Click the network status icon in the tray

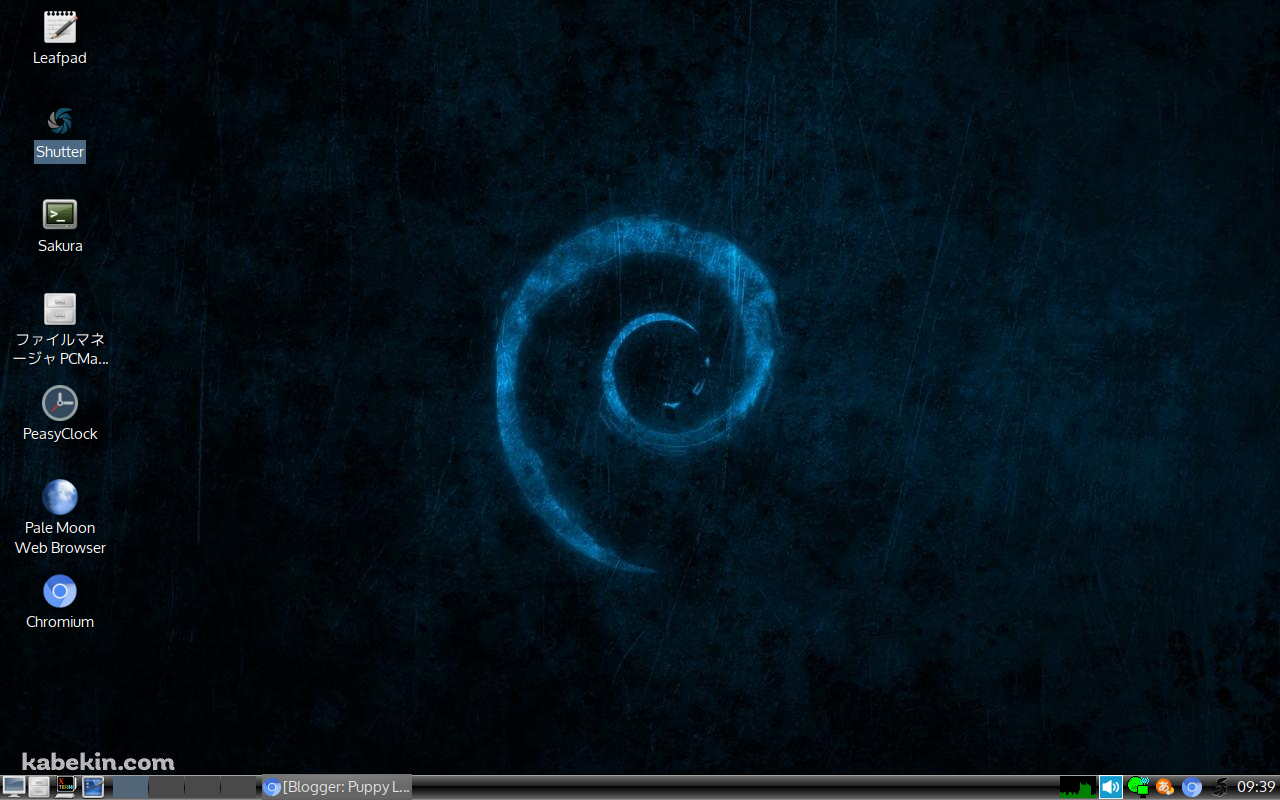(1137, 787)
